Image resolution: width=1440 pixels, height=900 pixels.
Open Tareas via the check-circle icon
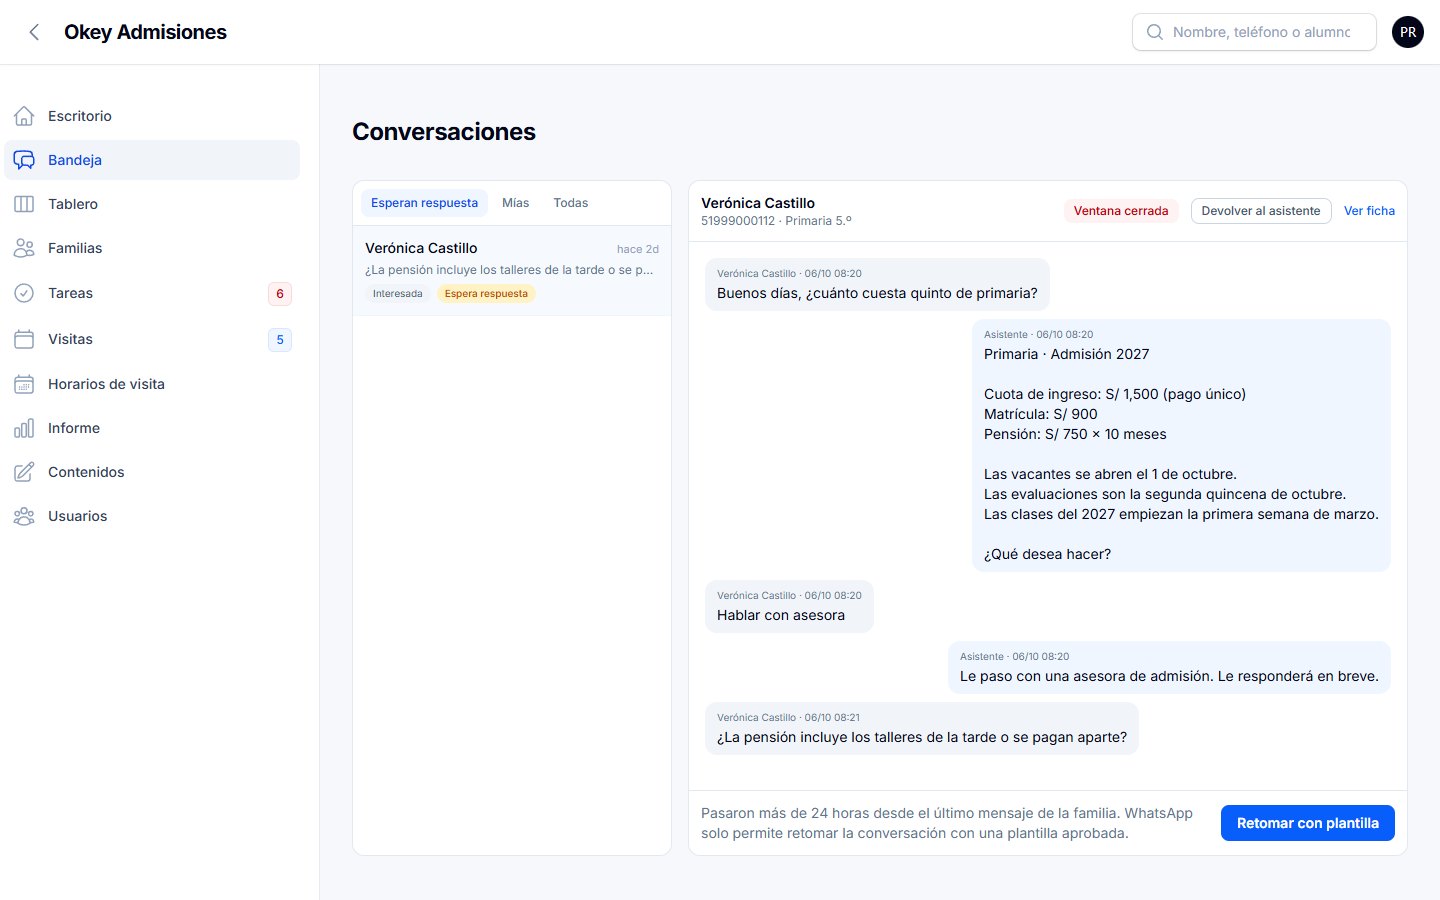click(x=24, y=293)
